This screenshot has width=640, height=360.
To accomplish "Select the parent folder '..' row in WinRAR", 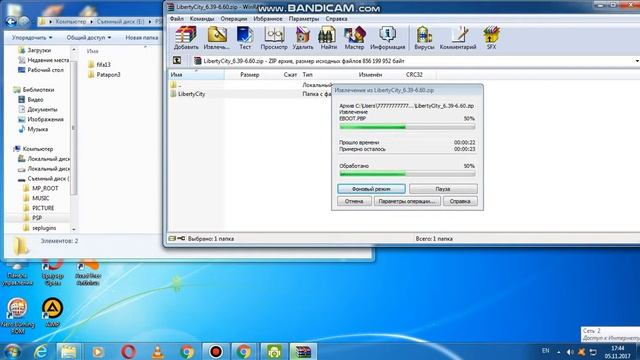I will tap(176, 85).
